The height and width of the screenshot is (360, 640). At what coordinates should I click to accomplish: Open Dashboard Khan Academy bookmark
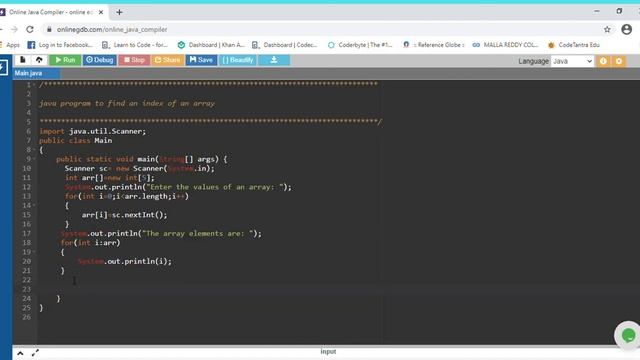click(211, 45)
